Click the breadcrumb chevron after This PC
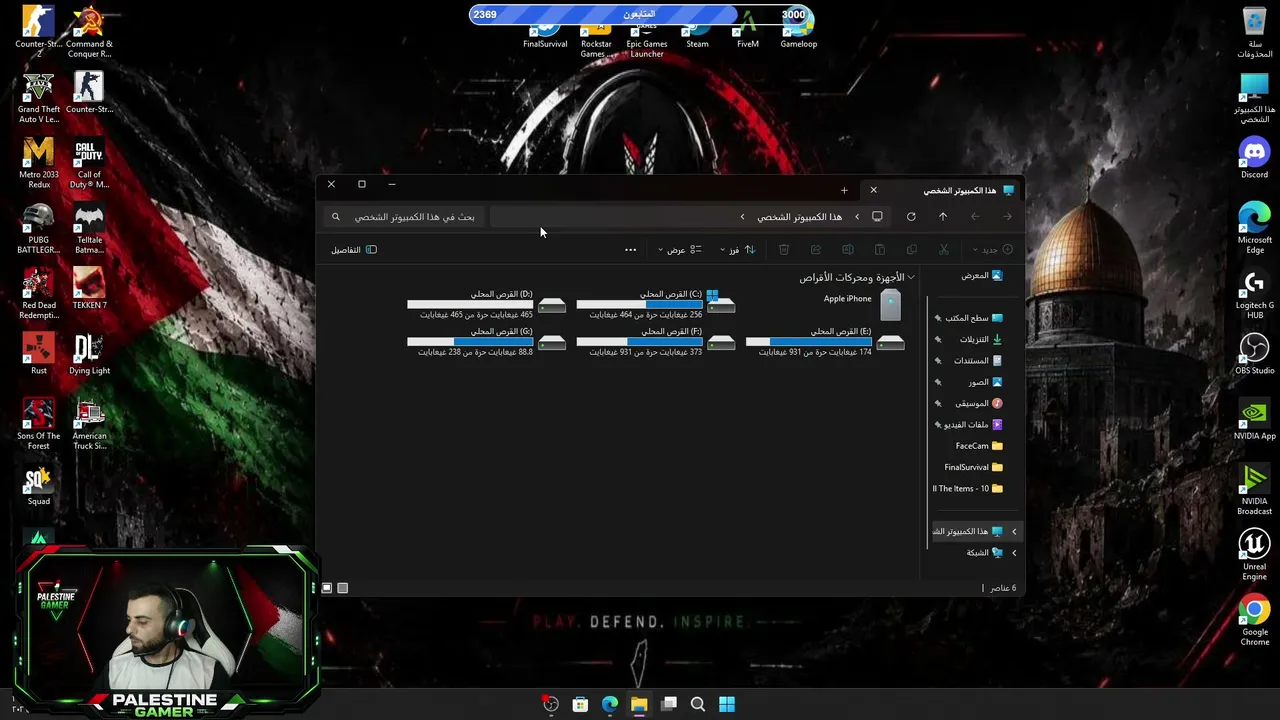The height and width of the screenshot is (720, 1280). (x=742, y=217)
